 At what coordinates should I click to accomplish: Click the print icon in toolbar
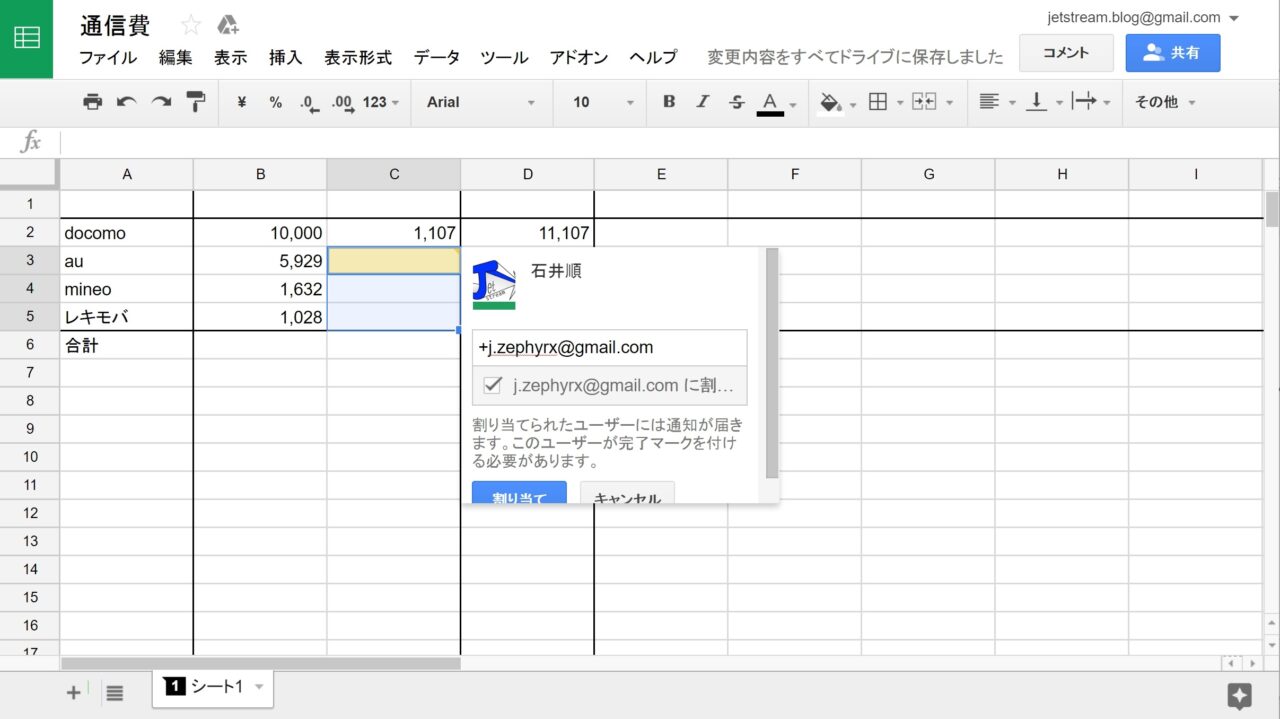tap(93, 102)
